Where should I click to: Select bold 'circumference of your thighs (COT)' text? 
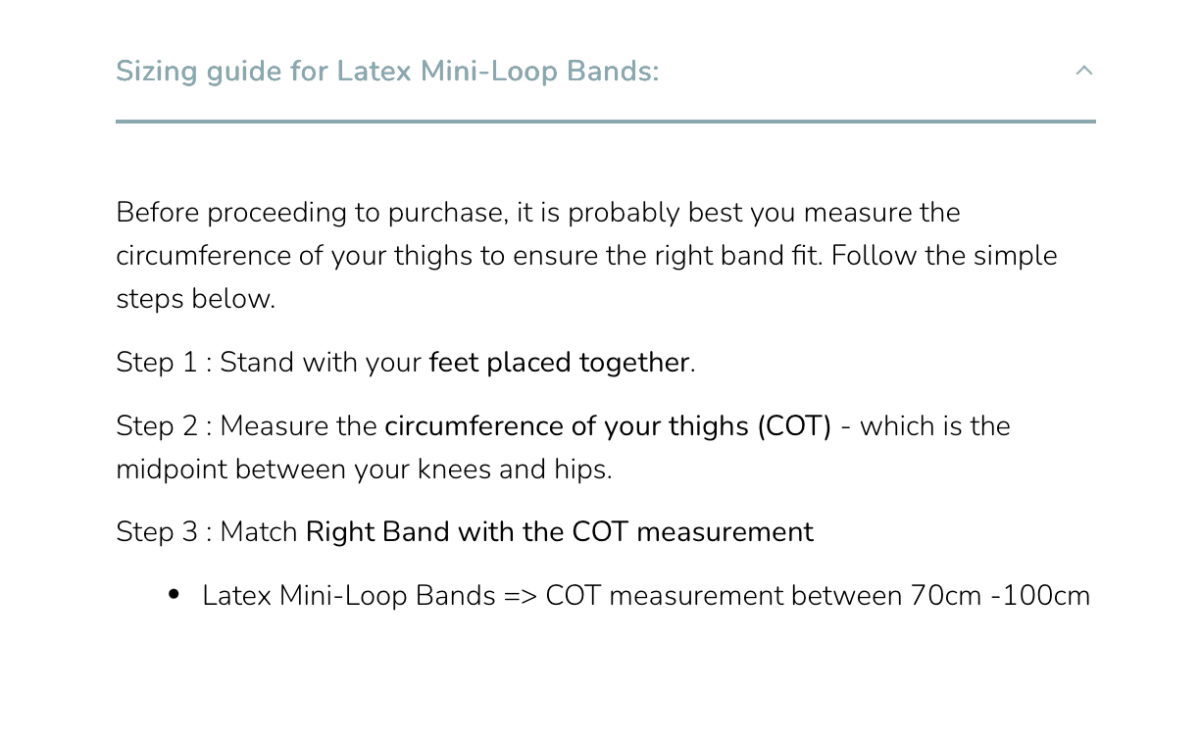pyautogui.click(x=608, y=427)
